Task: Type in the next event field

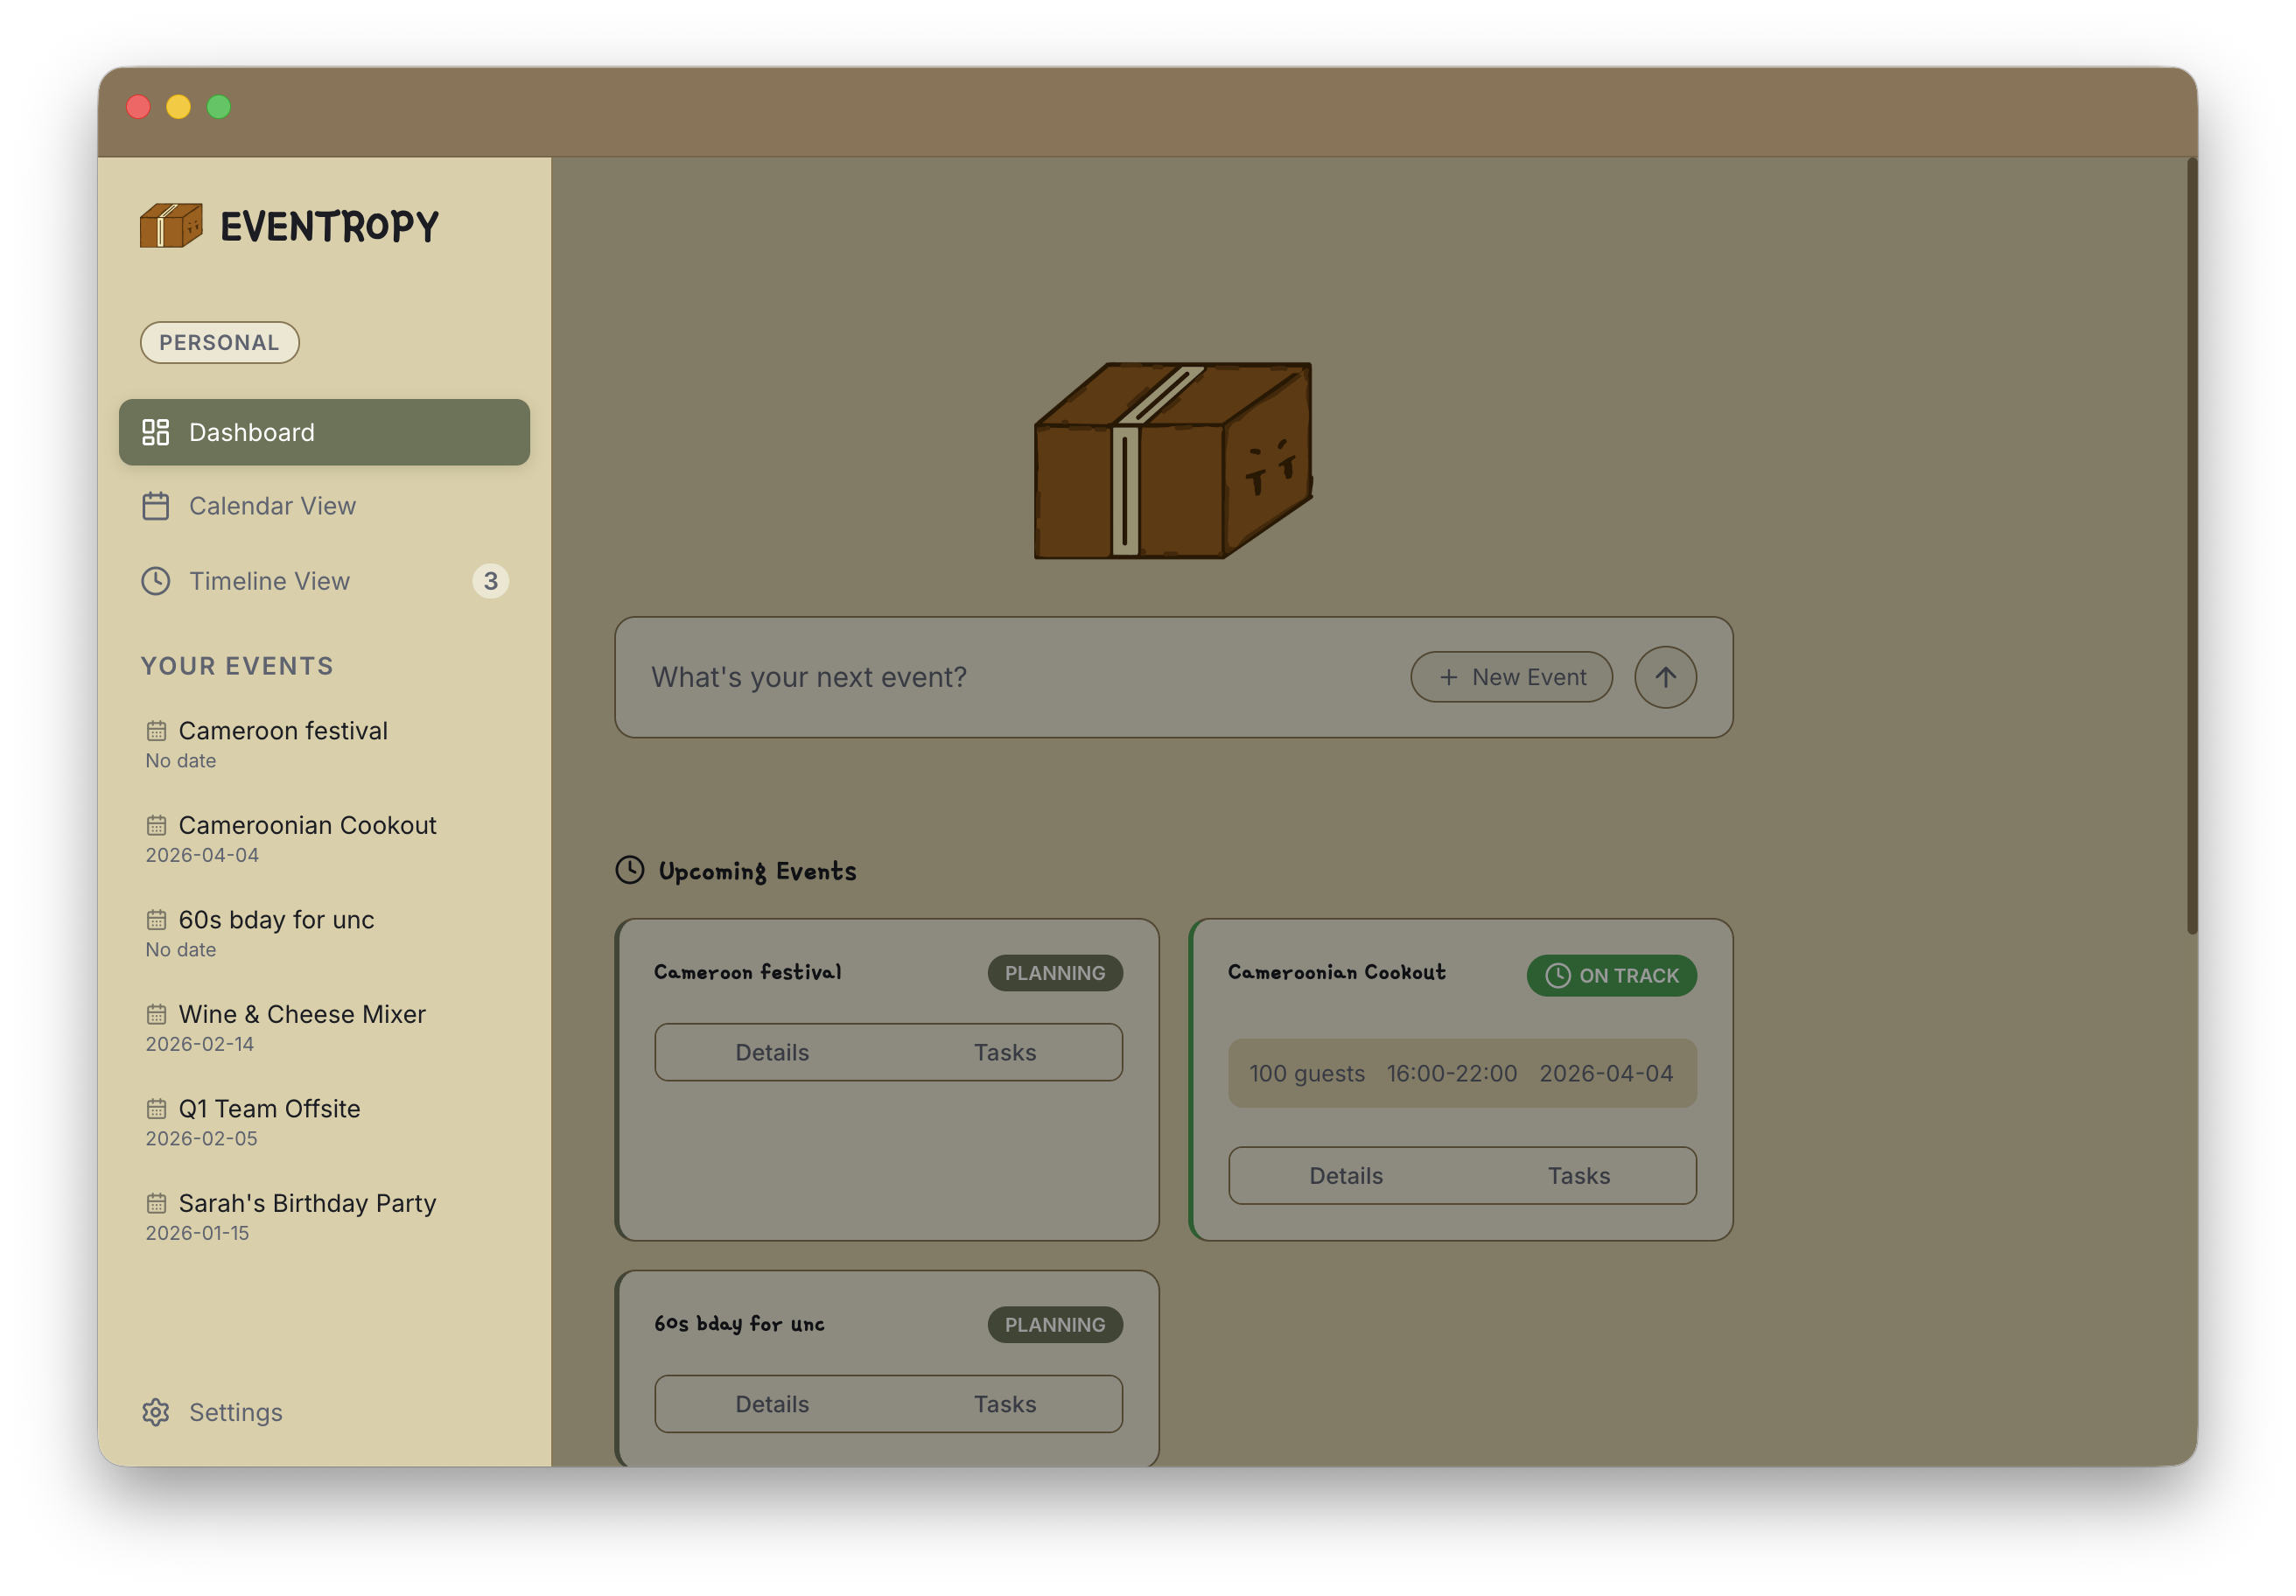Action: click(1000, 677)
